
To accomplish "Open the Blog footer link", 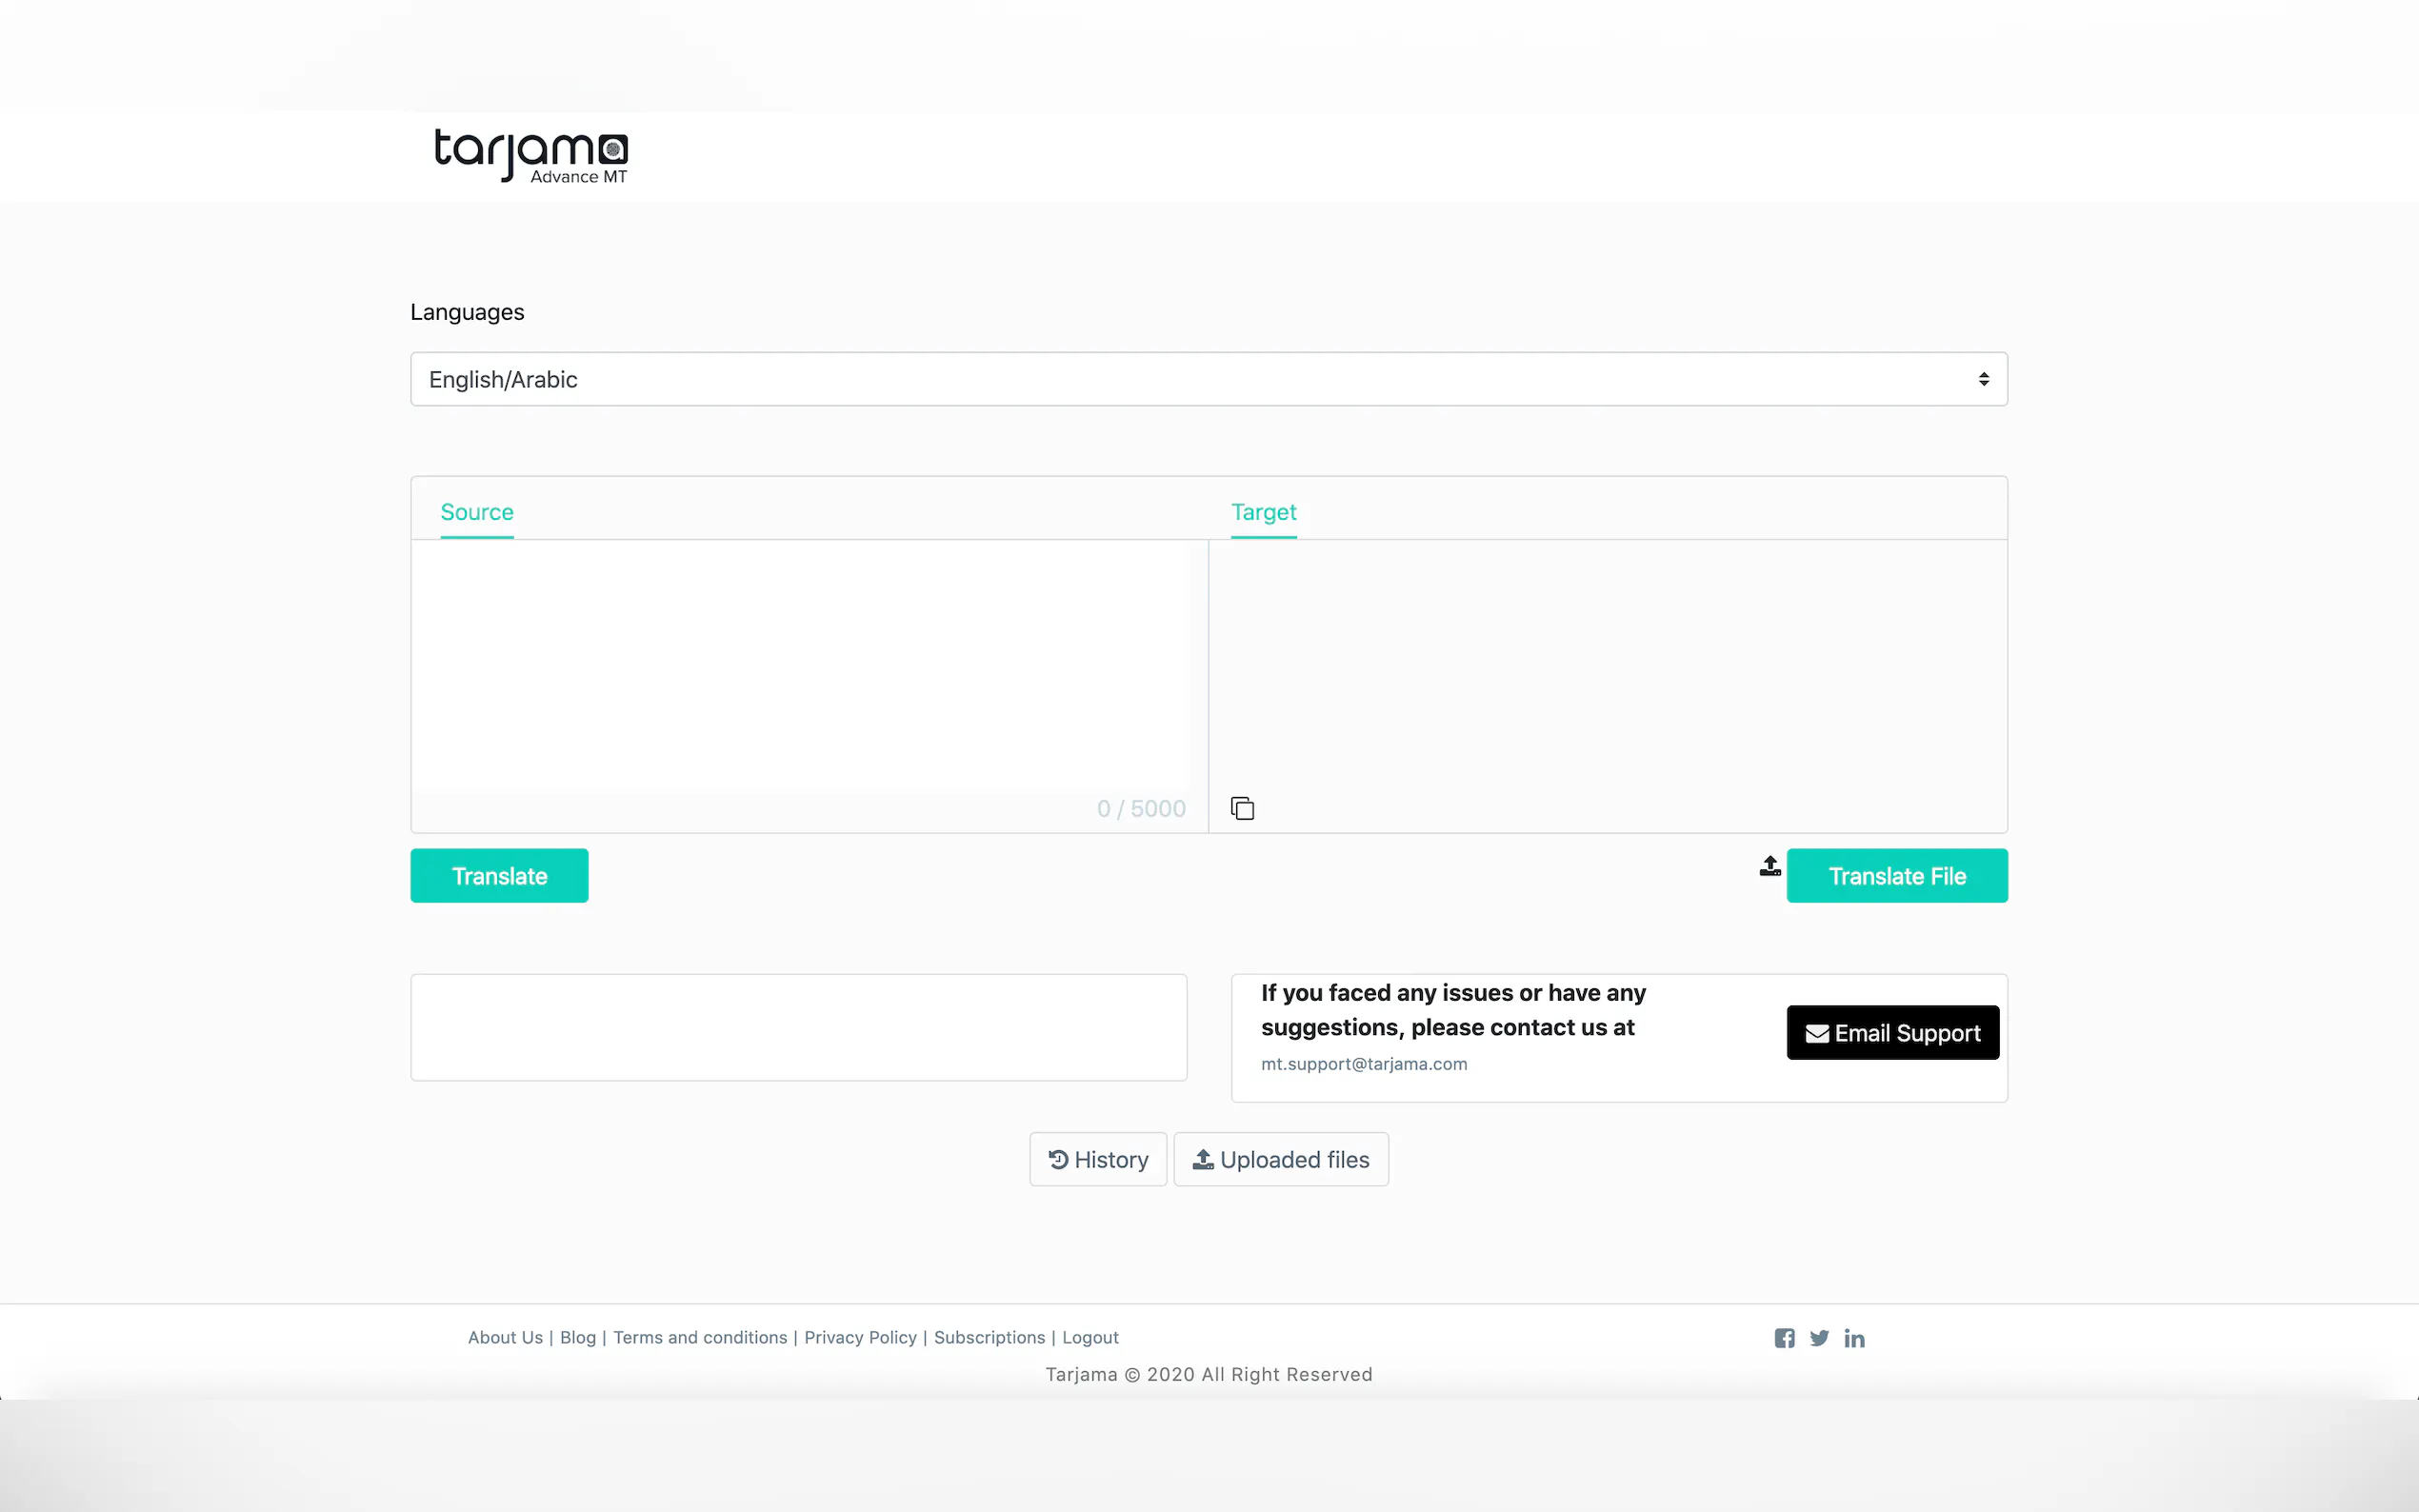I will click(578, 1337).
